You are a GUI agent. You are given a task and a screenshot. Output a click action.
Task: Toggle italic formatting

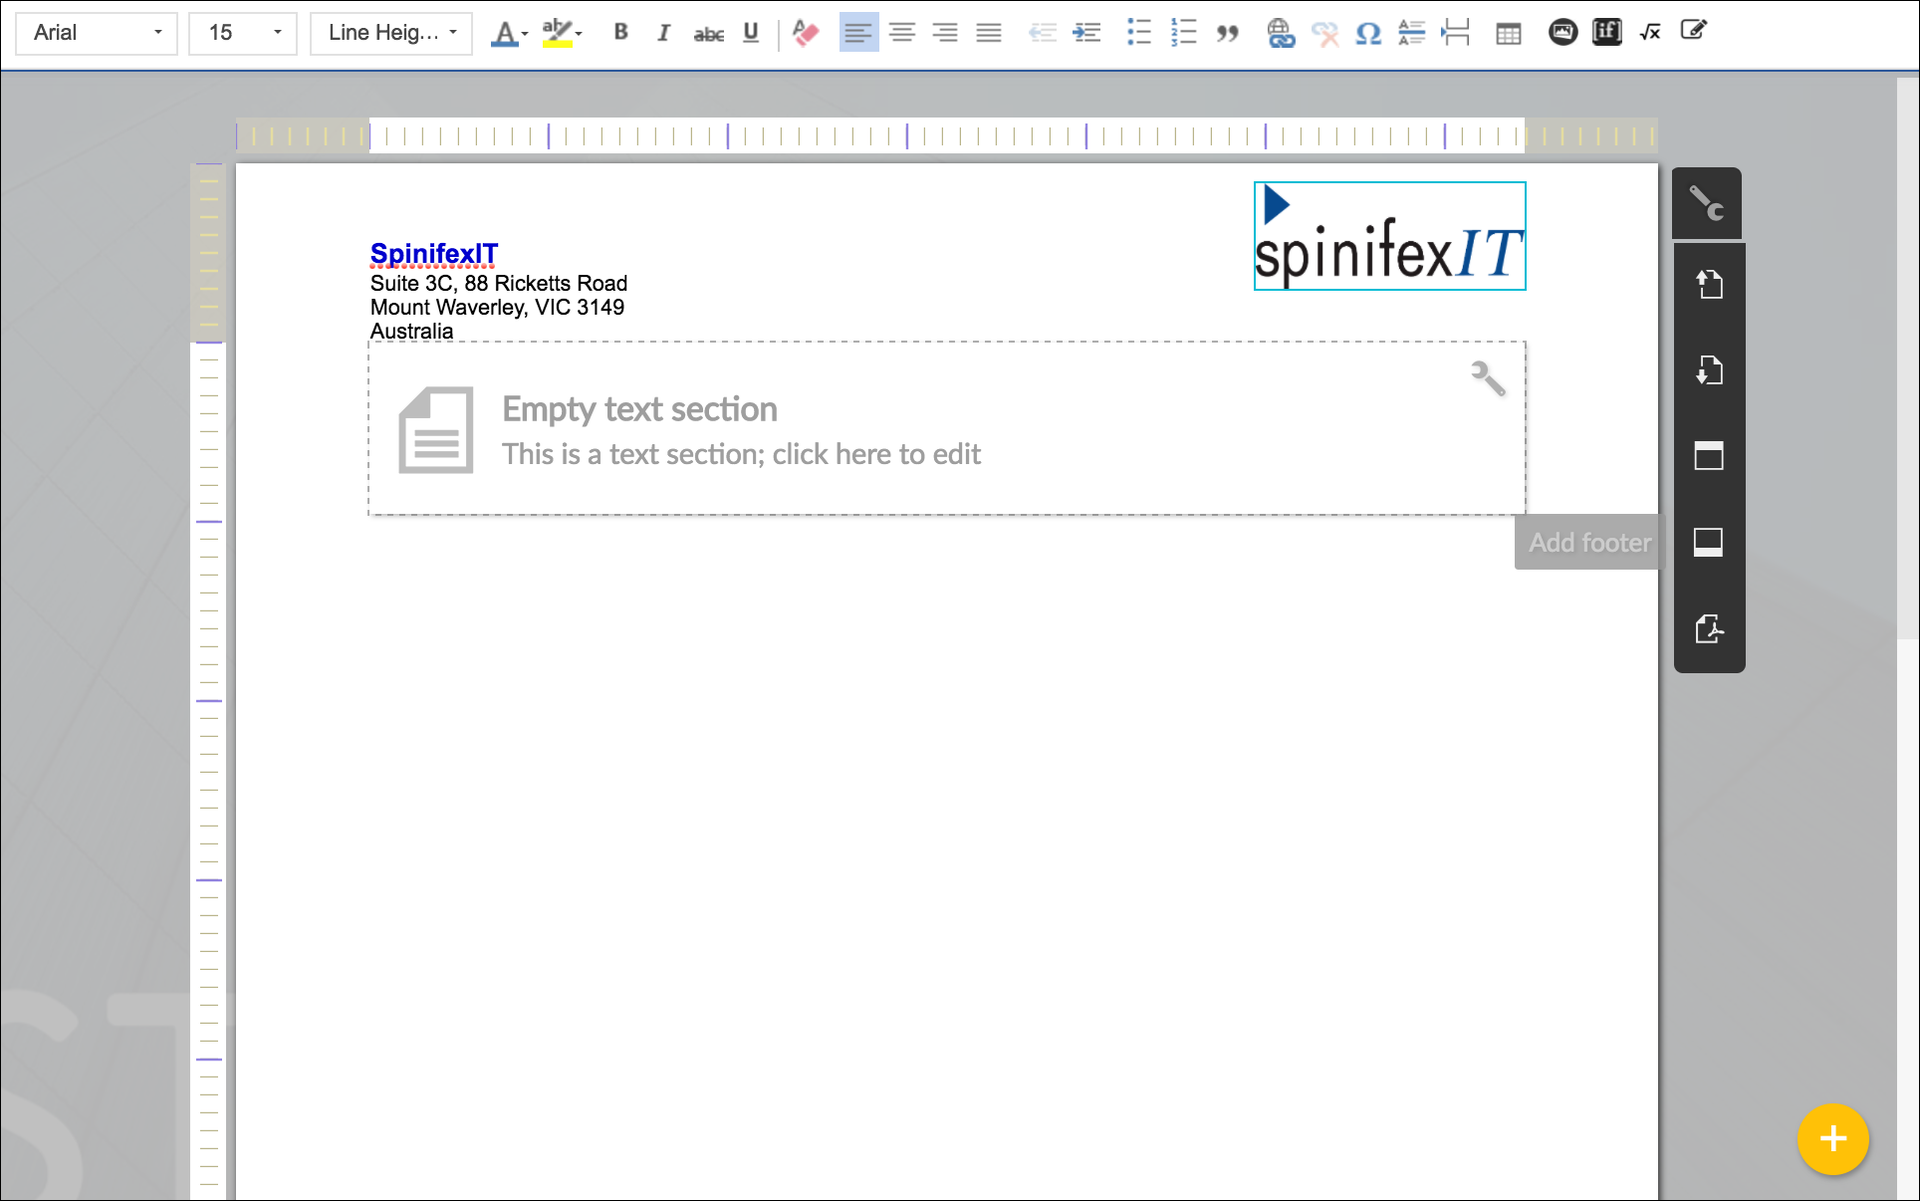[663, 32]
